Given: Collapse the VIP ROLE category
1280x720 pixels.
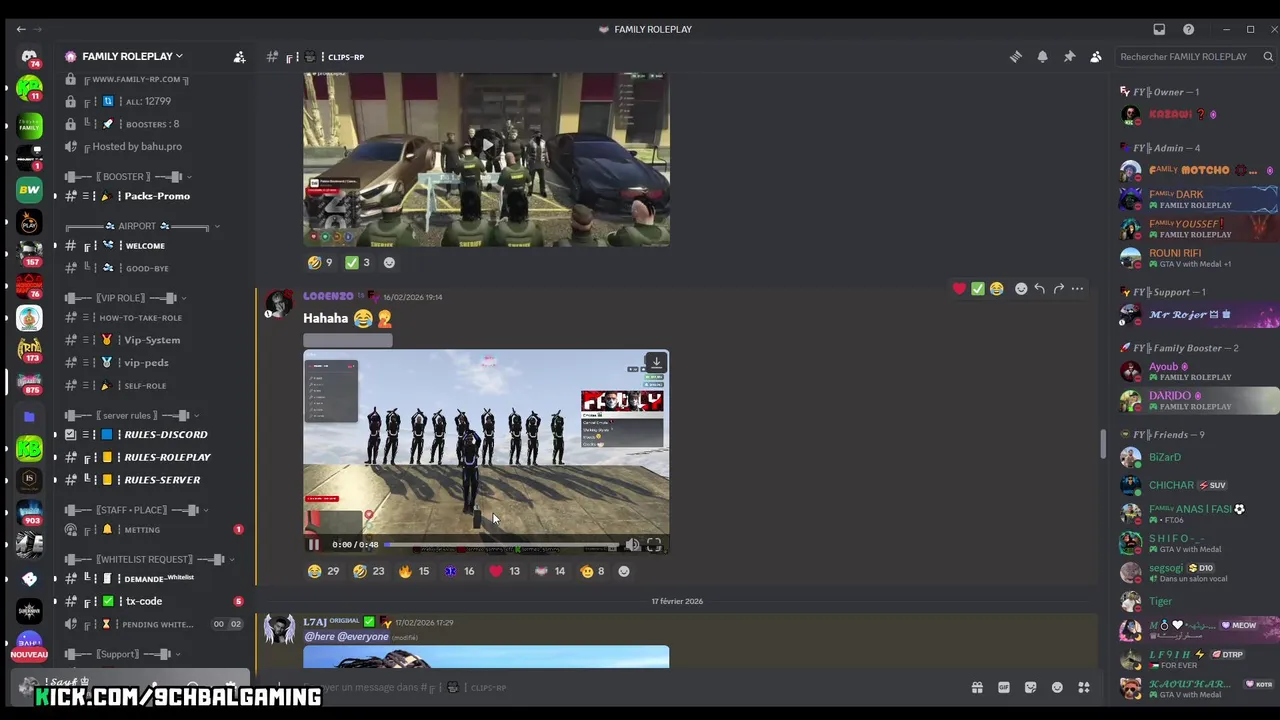Looking at the screenshot, I should pyautogui.click(x=126, y=298).
